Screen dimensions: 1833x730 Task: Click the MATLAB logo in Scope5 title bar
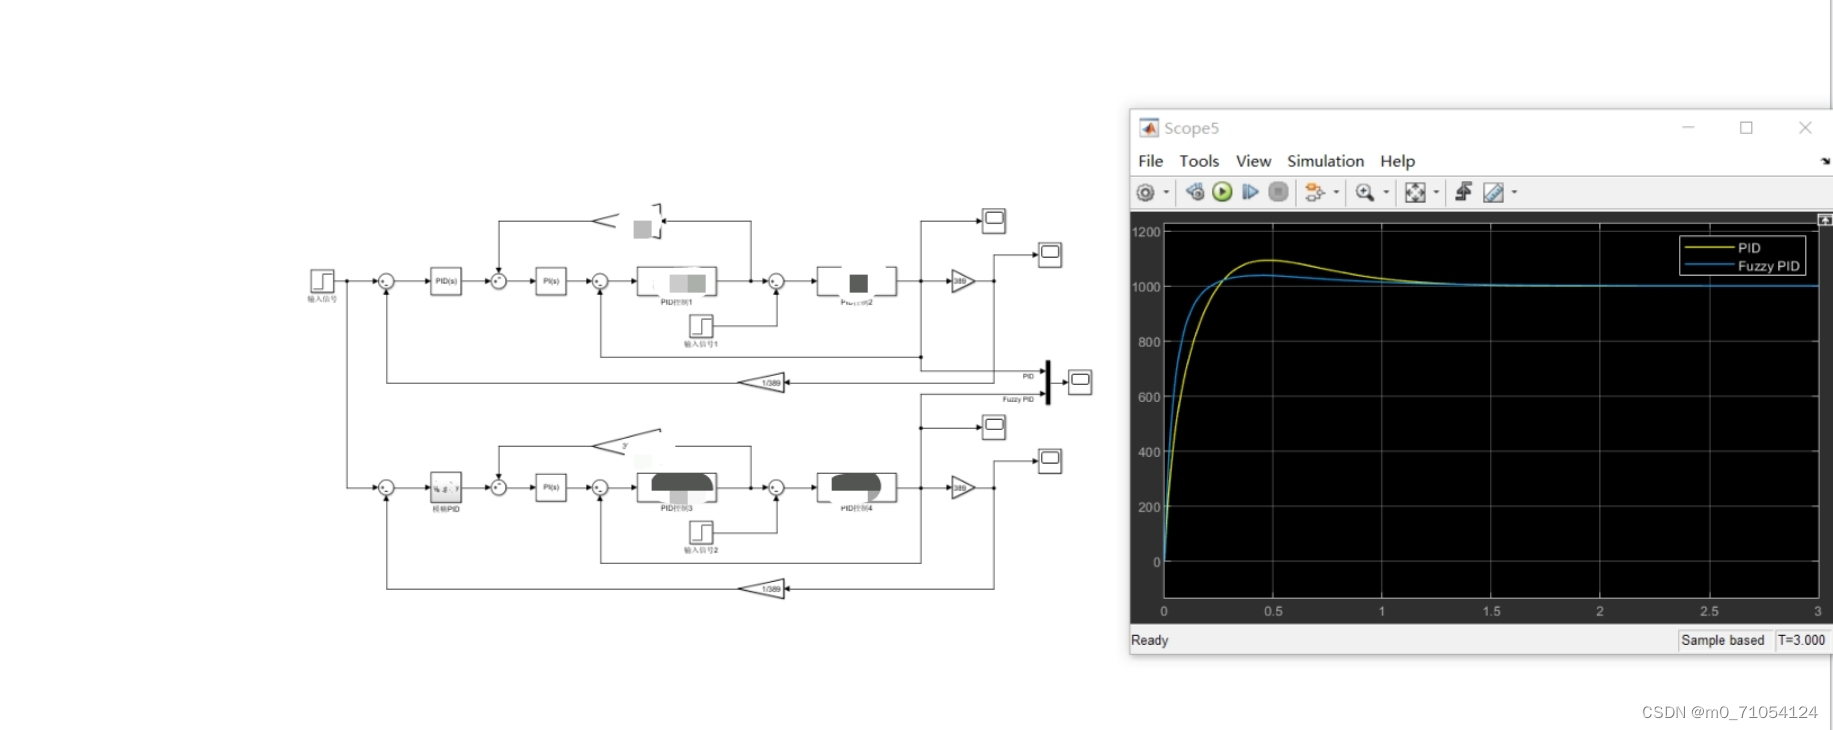[1149, 128]
